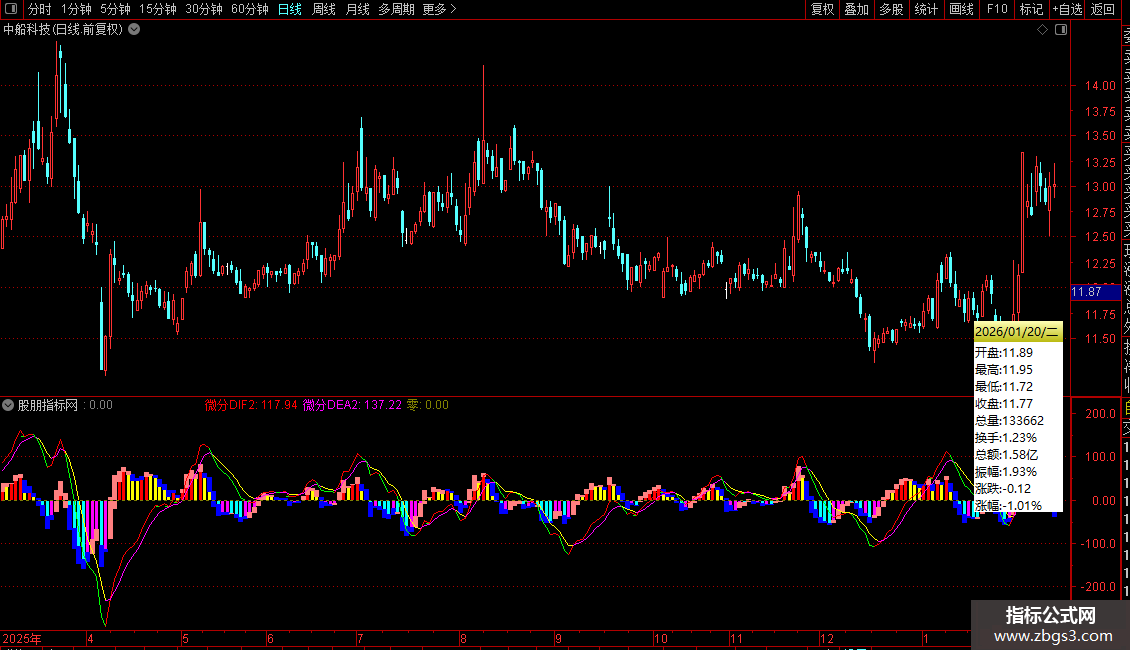The image size is (1130, 650).
Task: Click the 微分DEA2: 137.22 label
Action: pos(352,405)
